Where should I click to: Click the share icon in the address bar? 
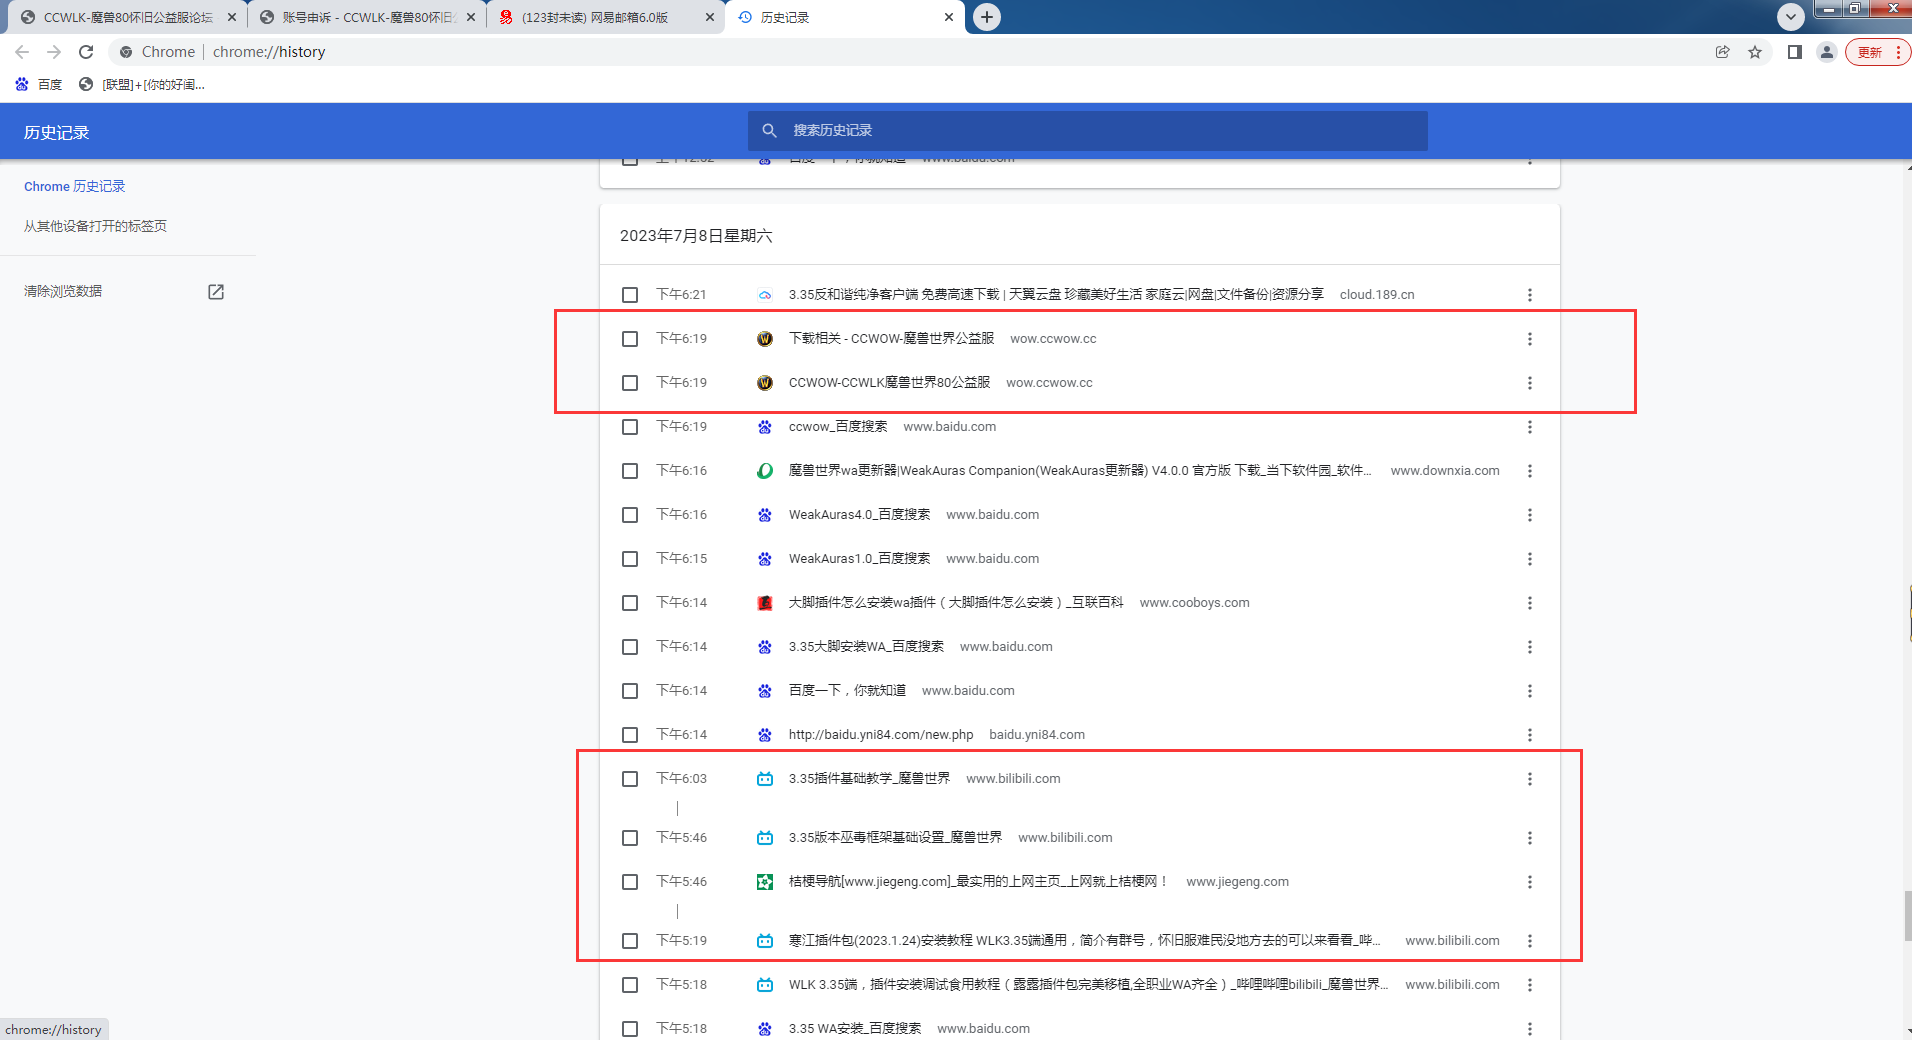click(x=1722, y=51)
